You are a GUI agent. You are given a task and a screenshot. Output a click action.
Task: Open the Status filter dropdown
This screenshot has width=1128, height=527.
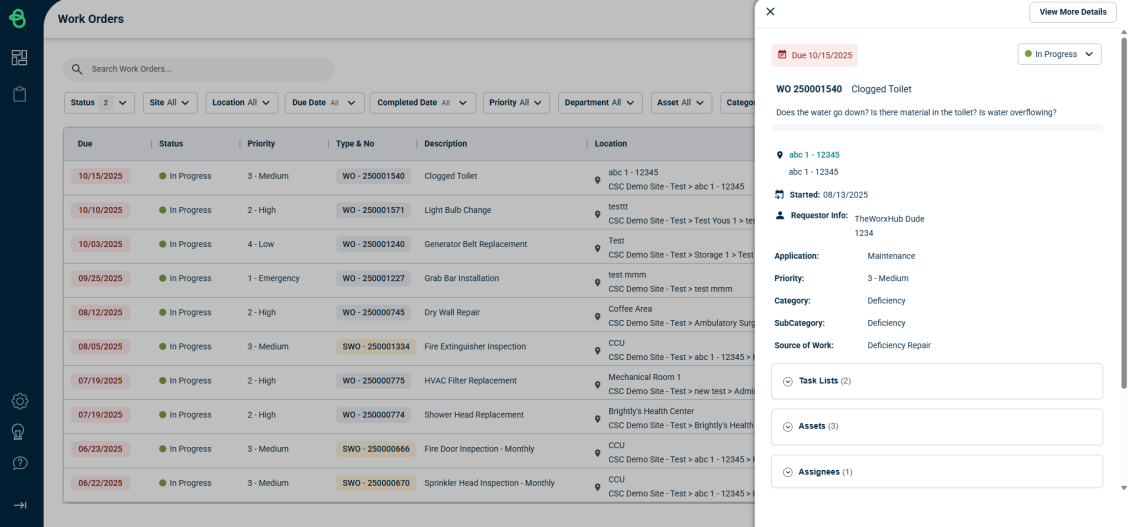(99, 103)
